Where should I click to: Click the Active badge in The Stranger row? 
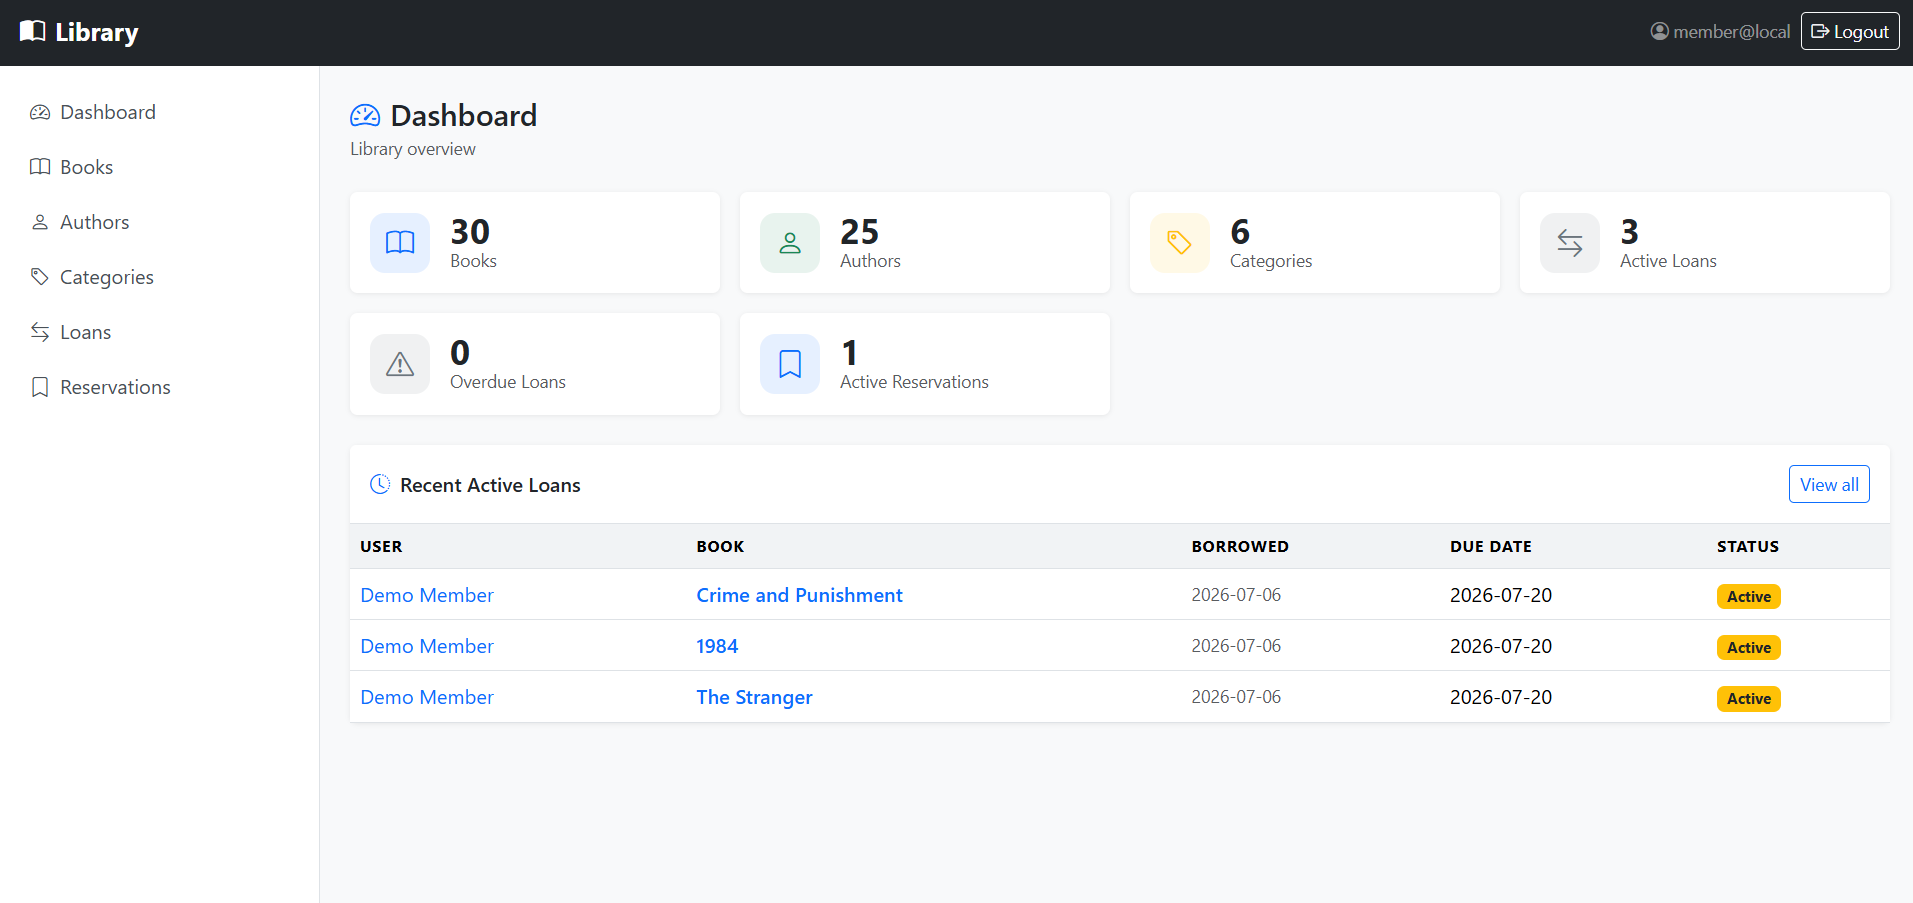pos(1749,698)
